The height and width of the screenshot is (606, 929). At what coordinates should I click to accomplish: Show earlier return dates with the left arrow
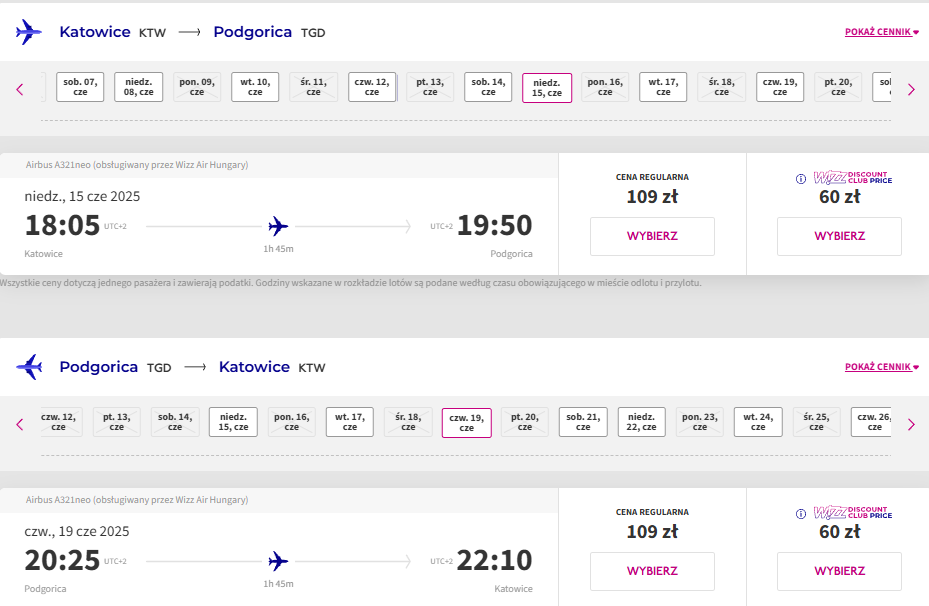coord(20,424)
